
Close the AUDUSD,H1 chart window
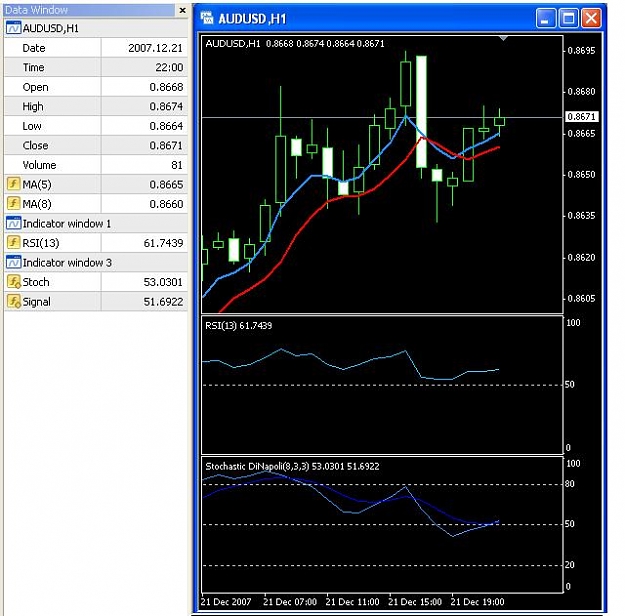(x=591, y=18)
